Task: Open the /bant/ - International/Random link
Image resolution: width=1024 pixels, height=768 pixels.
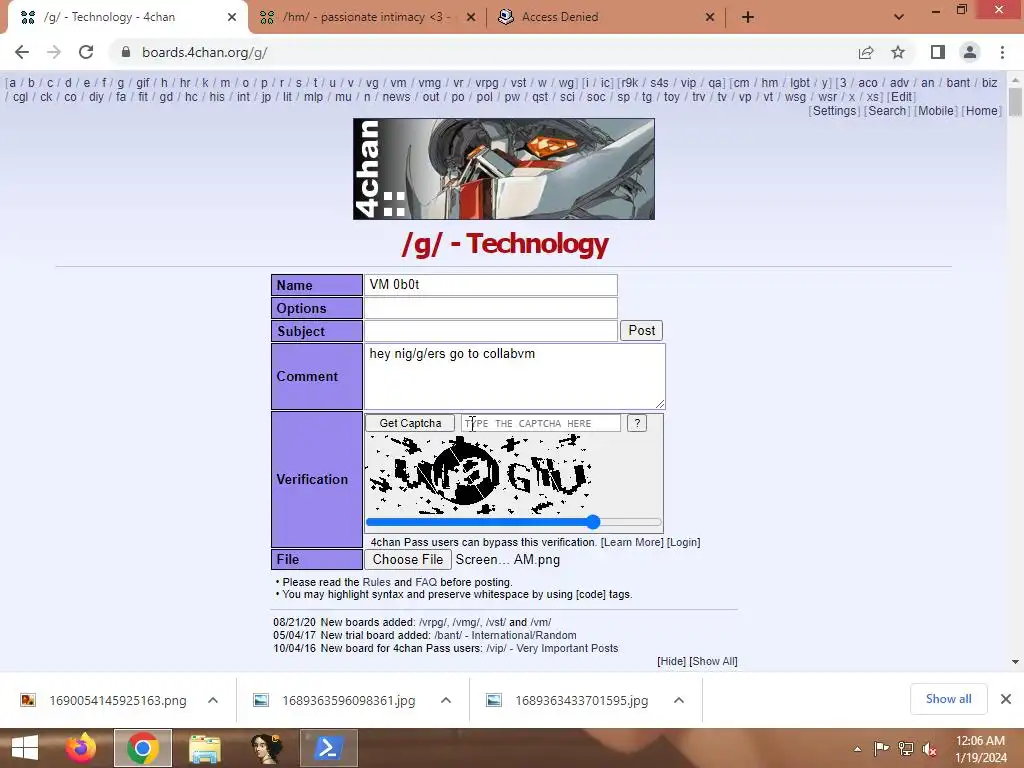Action: pyautogui.click(x=505, y=635)
